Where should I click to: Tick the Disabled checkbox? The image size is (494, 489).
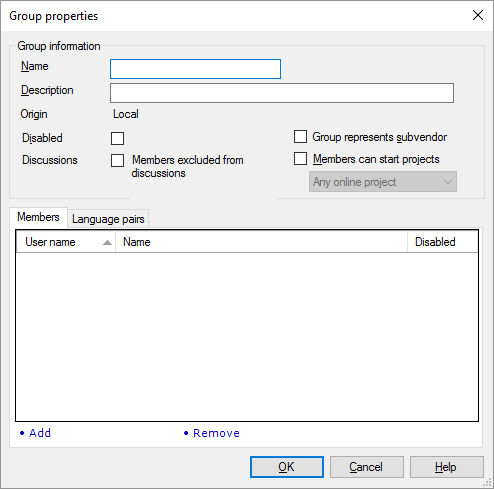pos(117,138)
